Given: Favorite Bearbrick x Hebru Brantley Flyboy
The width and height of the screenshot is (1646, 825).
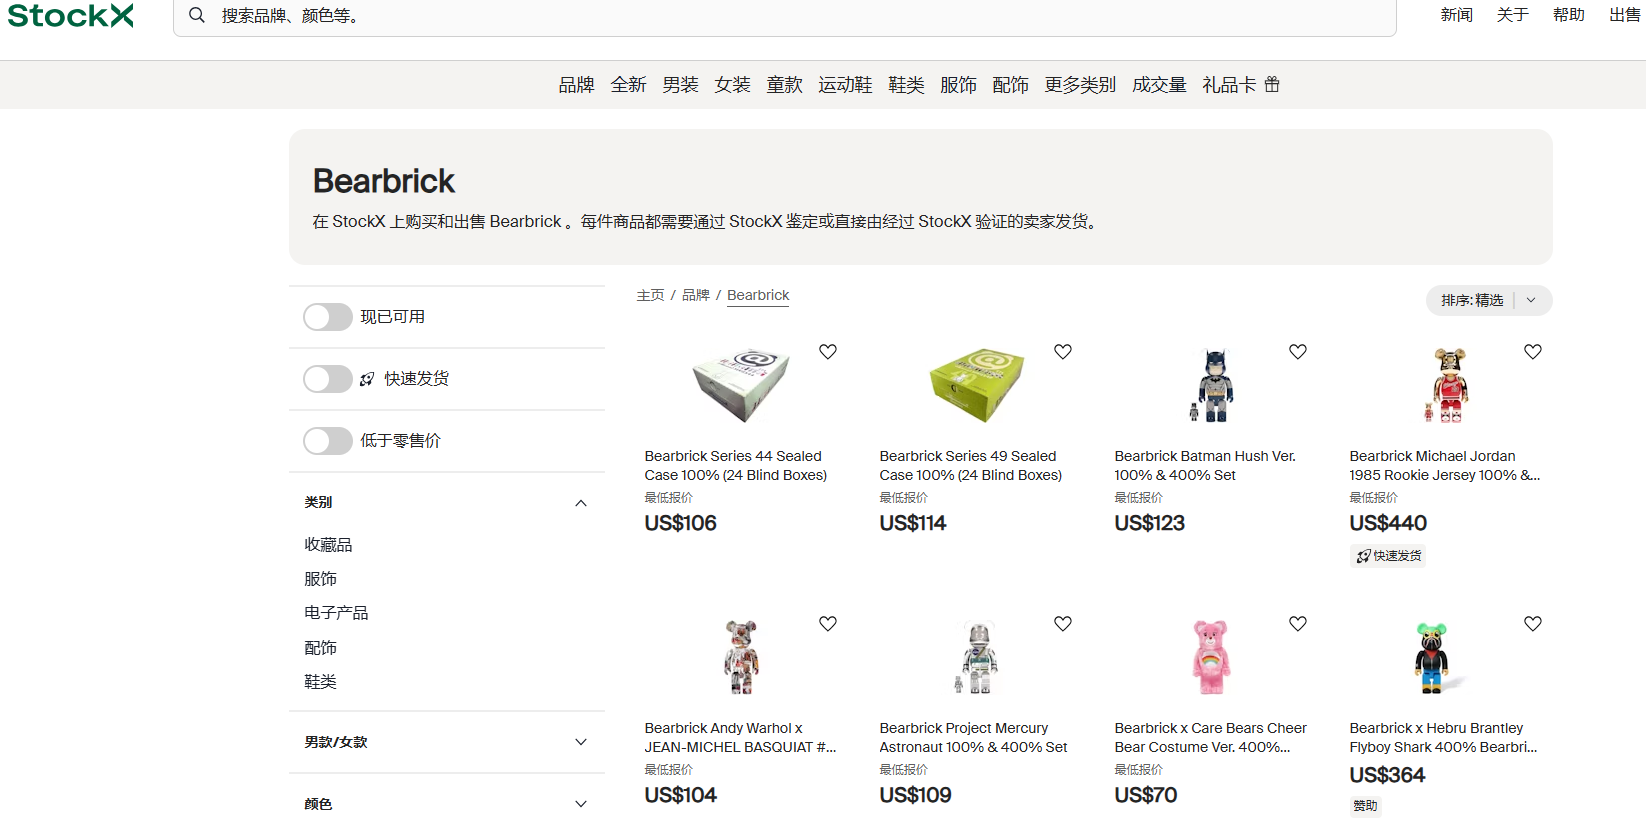Looking at the screenshot, I should (1533, 624).
